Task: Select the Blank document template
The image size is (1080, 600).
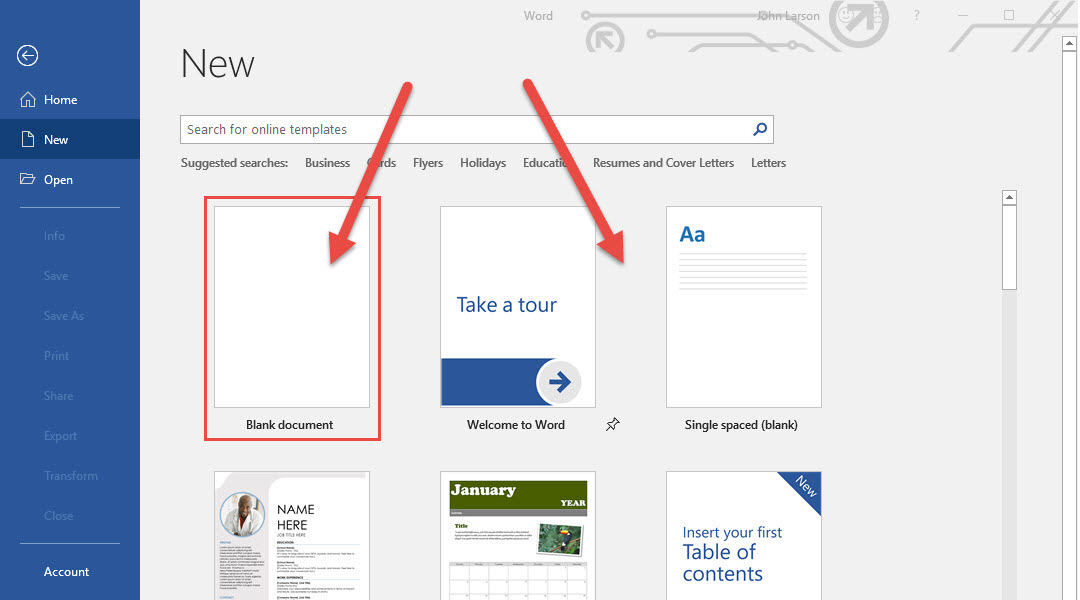Action: (292, 307)
